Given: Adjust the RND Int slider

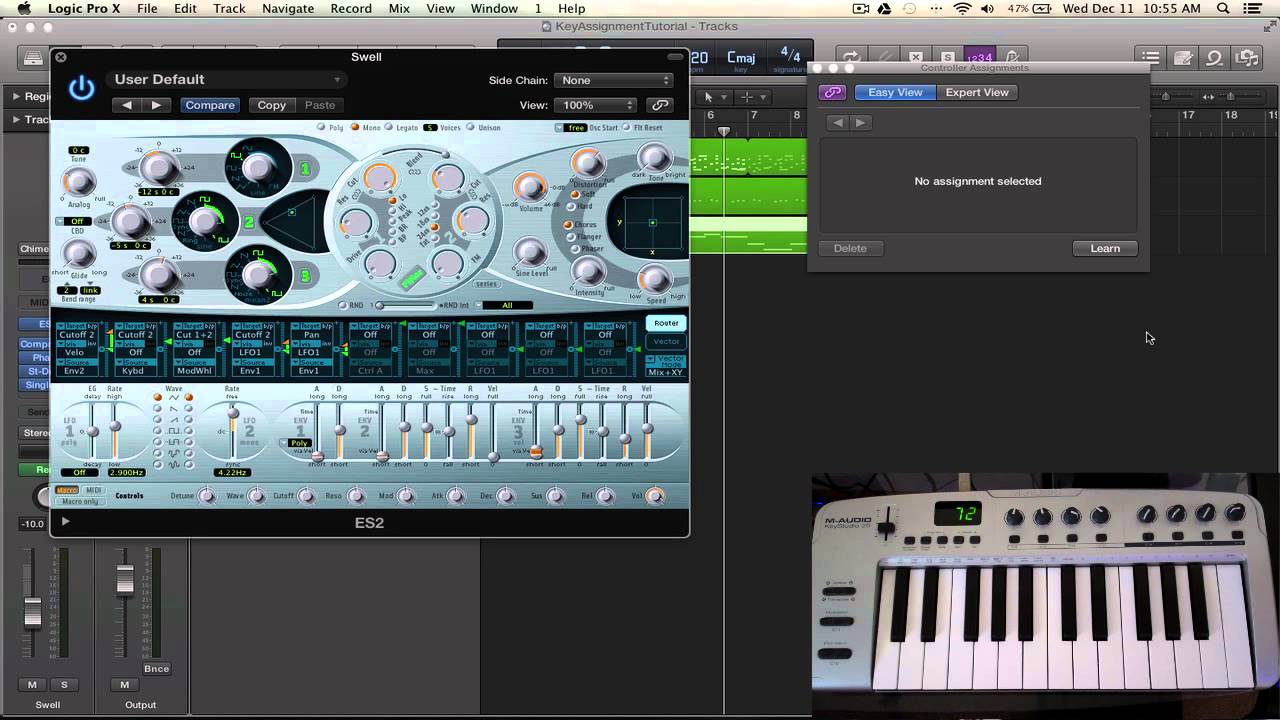Looking at the screenshot, I should coord(408,305).
